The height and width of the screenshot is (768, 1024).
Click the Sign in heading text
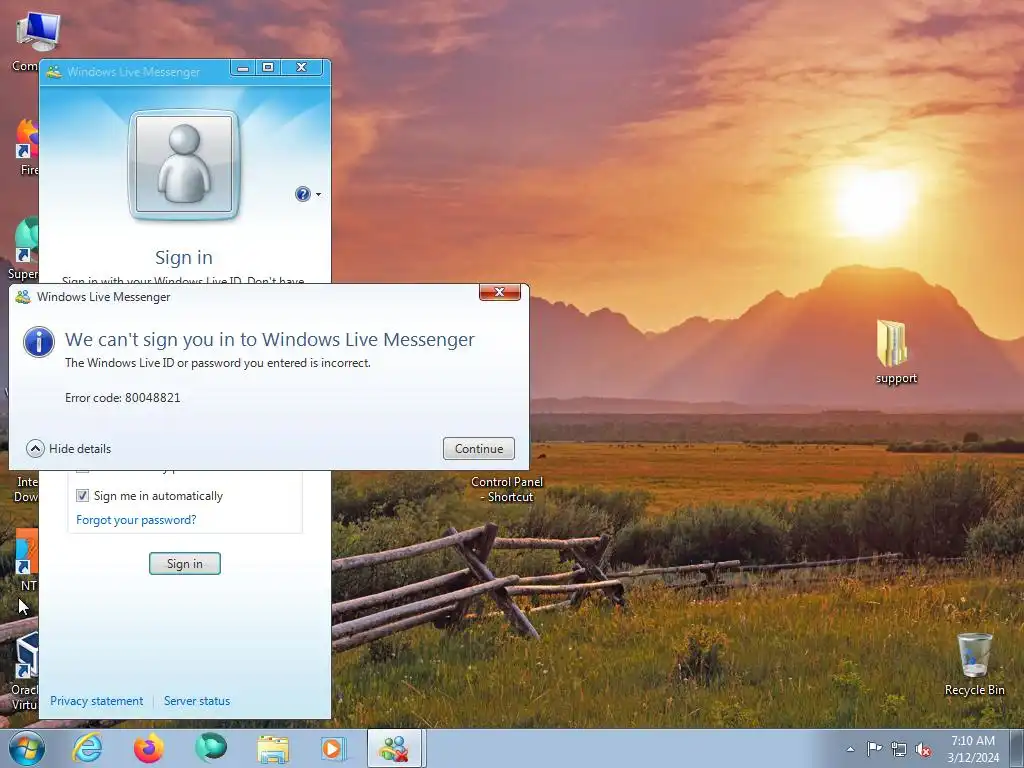(184, 257)
